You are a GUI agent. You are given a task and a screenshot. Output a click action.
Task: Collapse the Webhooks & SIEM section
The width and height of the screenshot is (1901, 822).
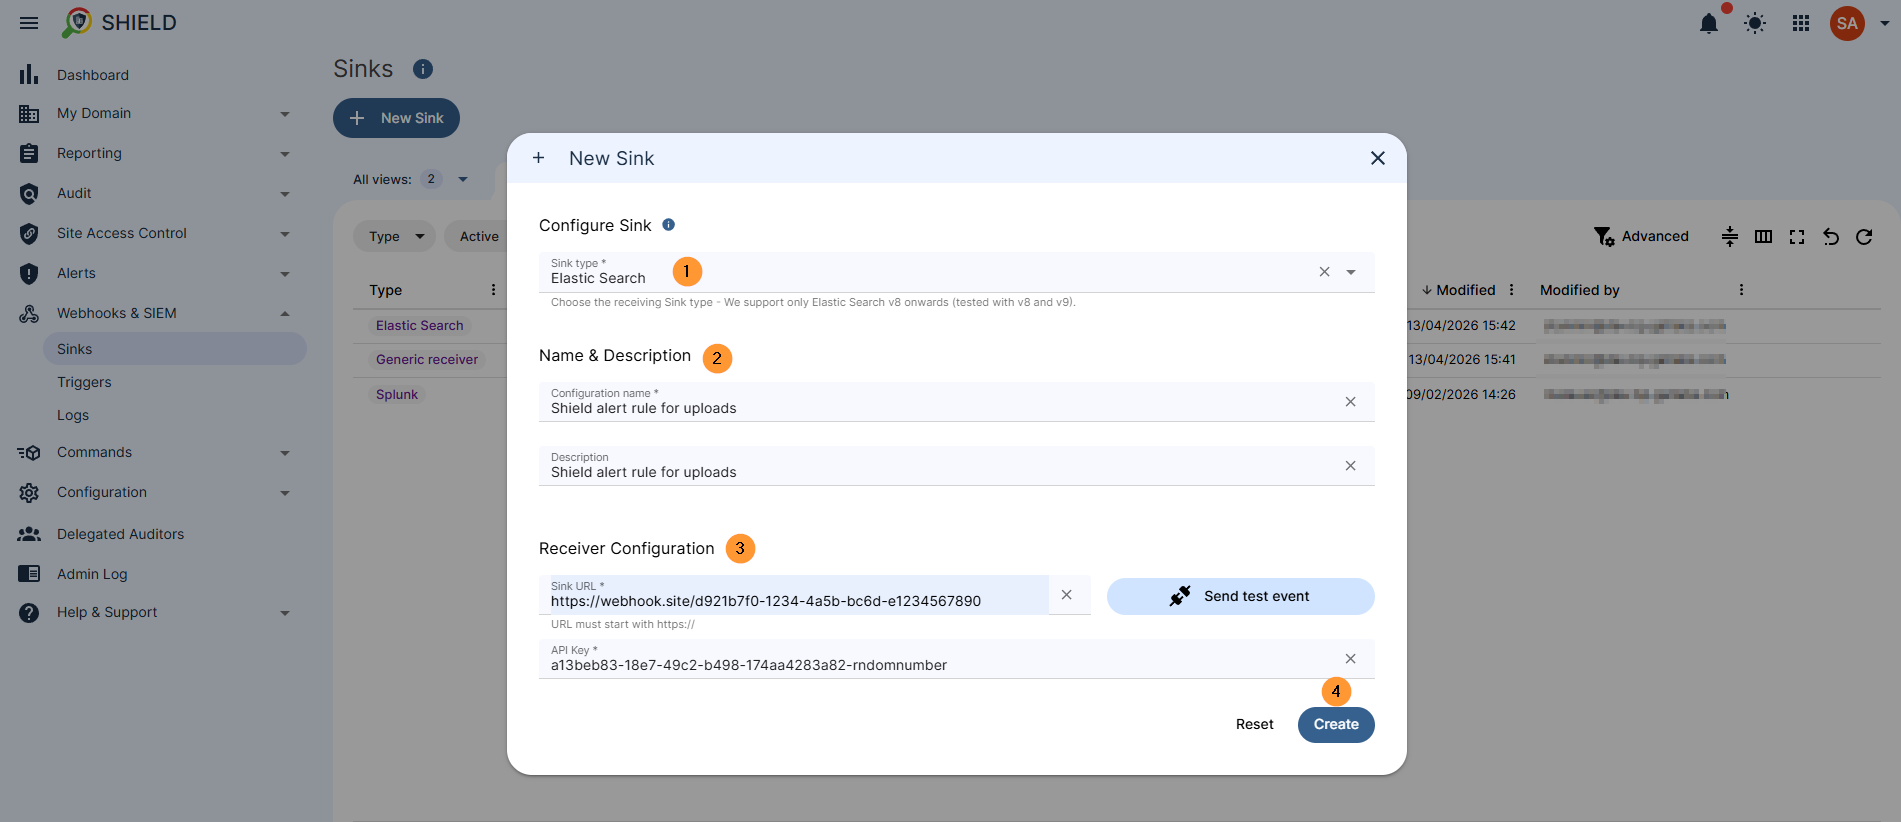[x=285, y=314]
